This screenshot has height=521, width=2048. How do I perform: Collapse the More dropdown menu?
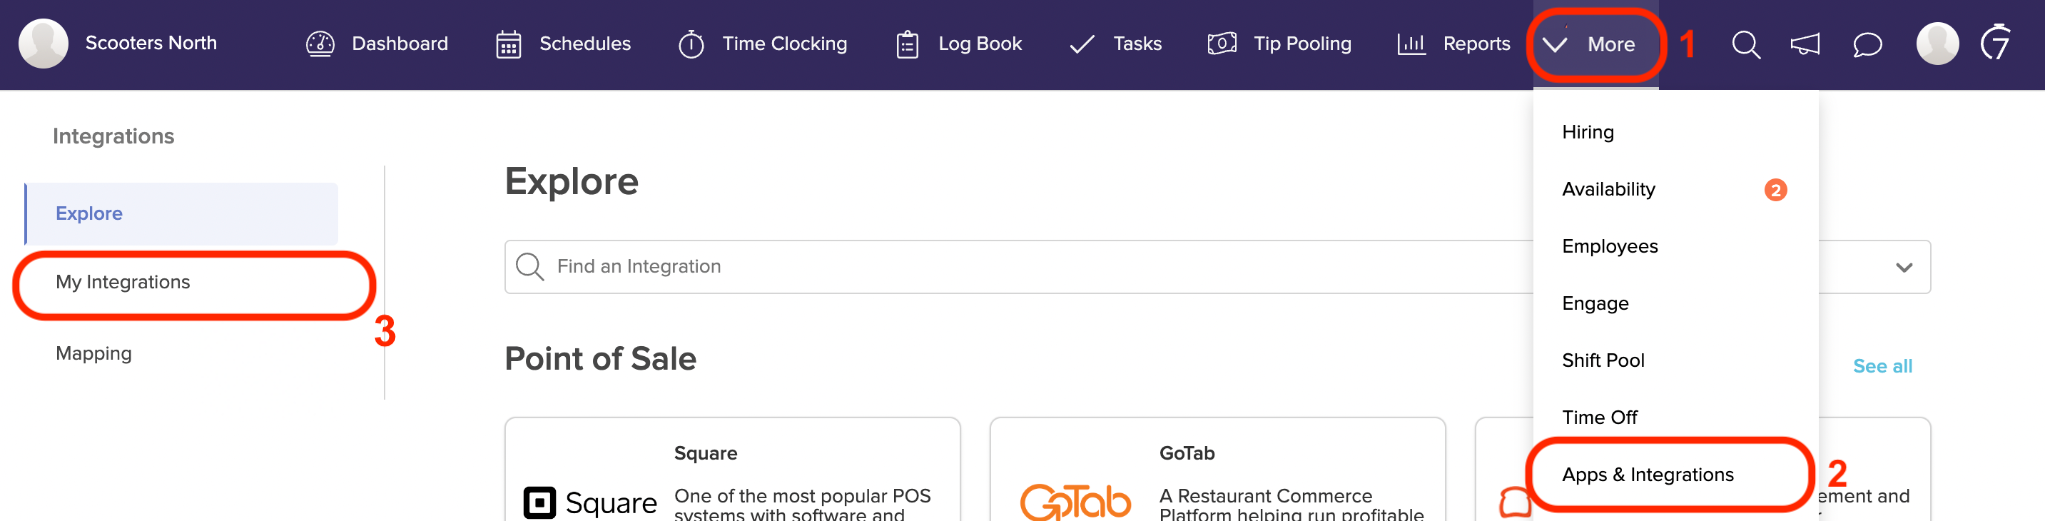pyautogui.click(x=1595, y=44)
